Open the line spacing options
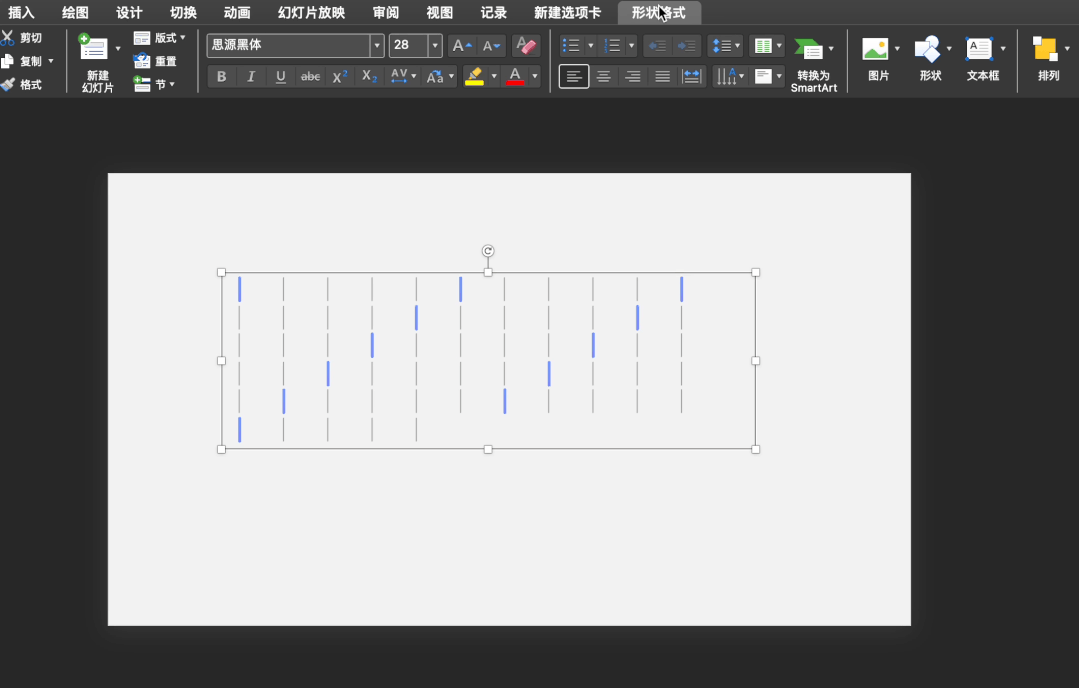1079x688 pixels. click(725, 46)
